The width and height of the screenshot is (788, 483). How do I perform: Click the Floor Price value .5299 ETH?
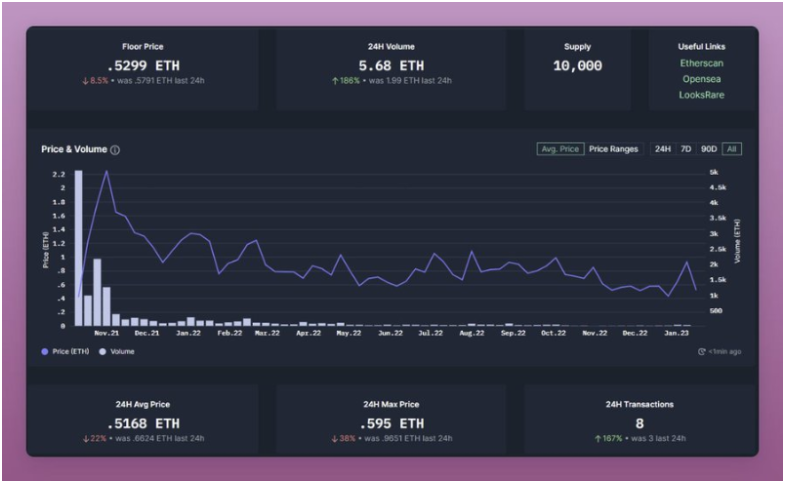click(143, 66)
